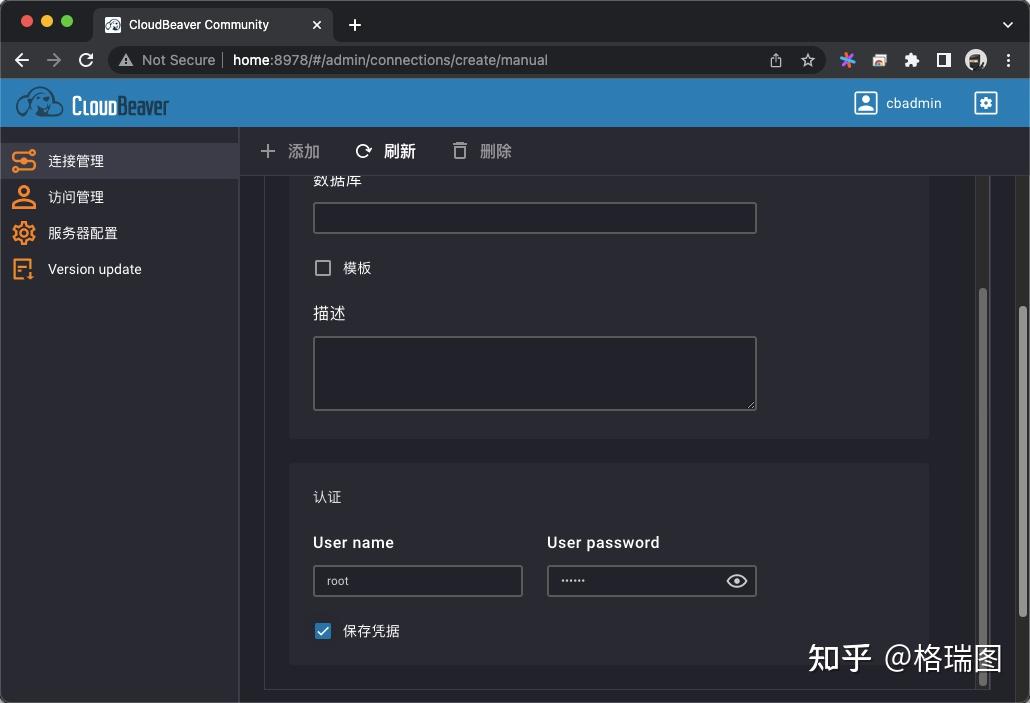This screenshot has width=1030, height=703.
Task: Click the browser forward arrow
Action: click(x=54, y=60)
